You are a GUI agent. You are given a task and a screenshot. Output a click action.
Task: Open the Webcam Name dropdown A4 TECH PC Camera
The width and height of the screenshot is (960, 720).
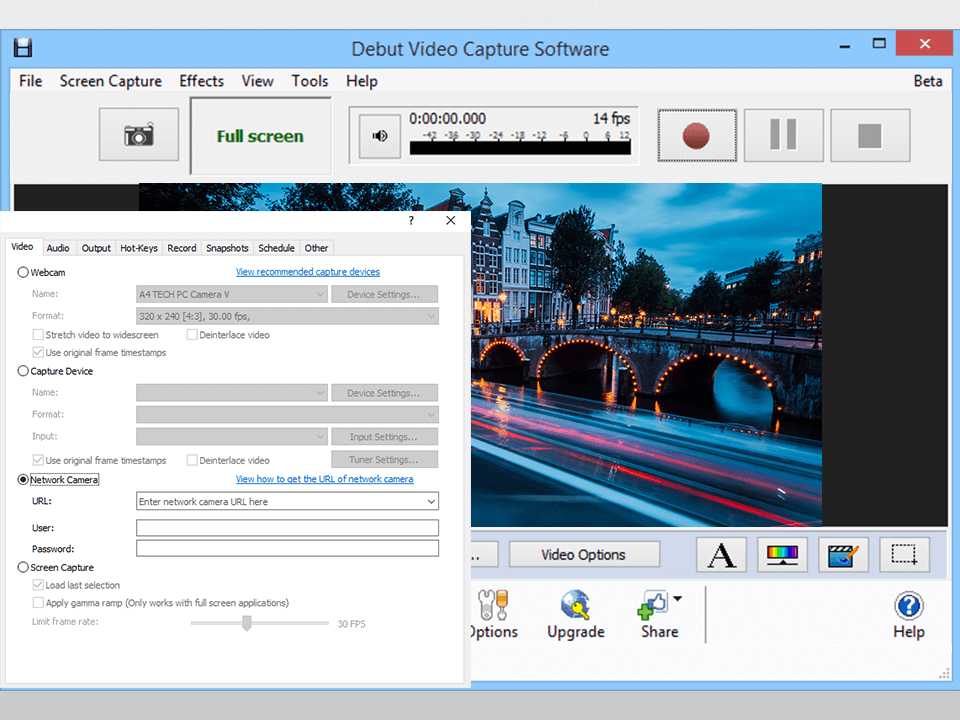[x=232, y=294]
